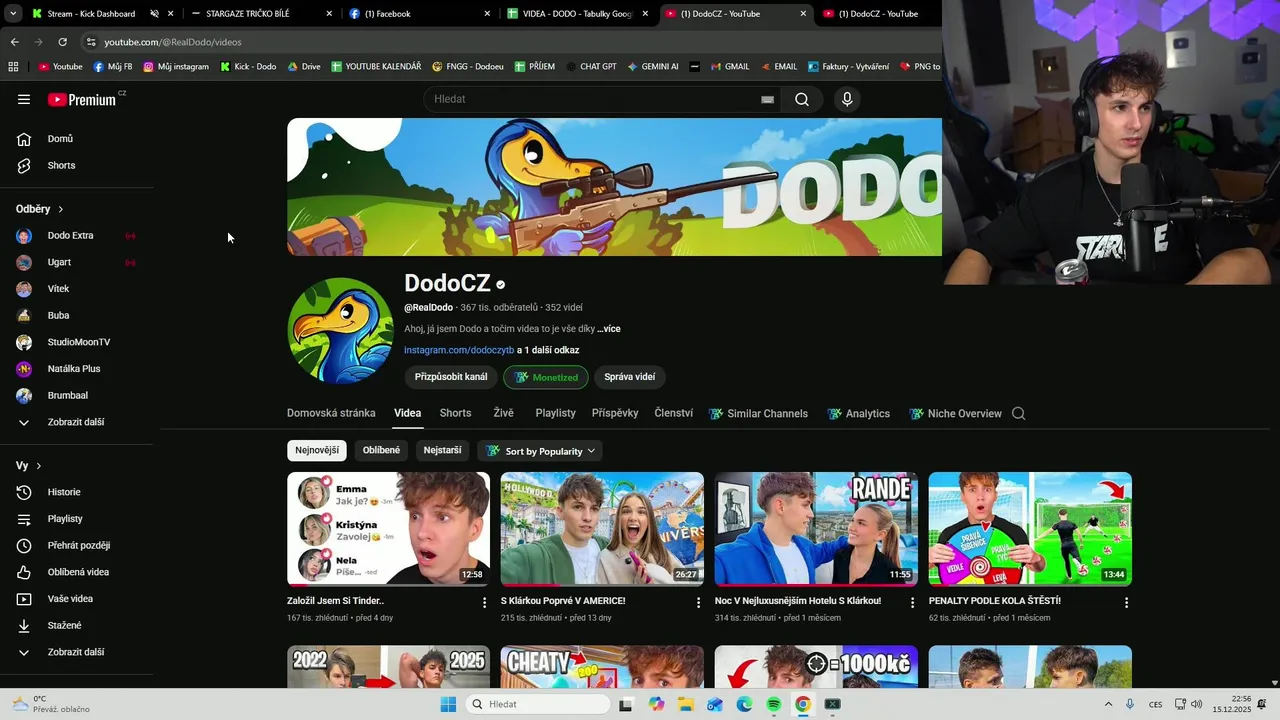Expand the Odběry section header
The width and height of the screenshot is (1280, 720).
[40, 209]
